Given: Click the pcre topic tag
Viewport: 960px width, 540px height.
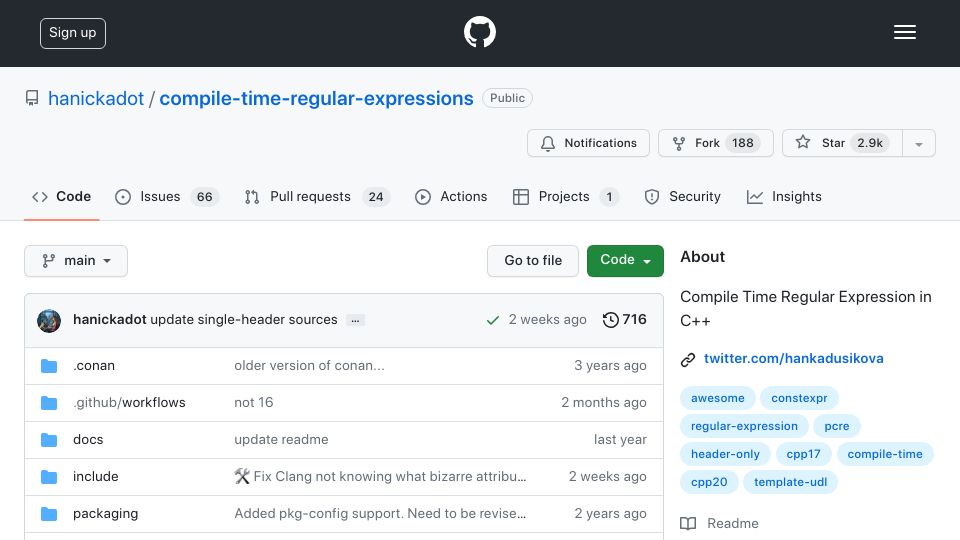Looking at the screenshot, I should point(836,426).
